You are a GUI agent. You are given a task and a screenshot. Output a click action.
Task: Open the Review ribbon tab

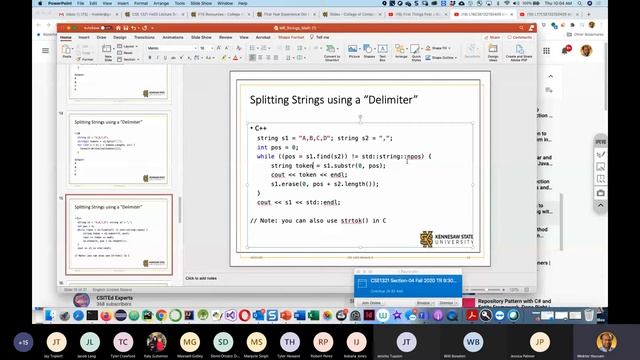pos(225,37)
